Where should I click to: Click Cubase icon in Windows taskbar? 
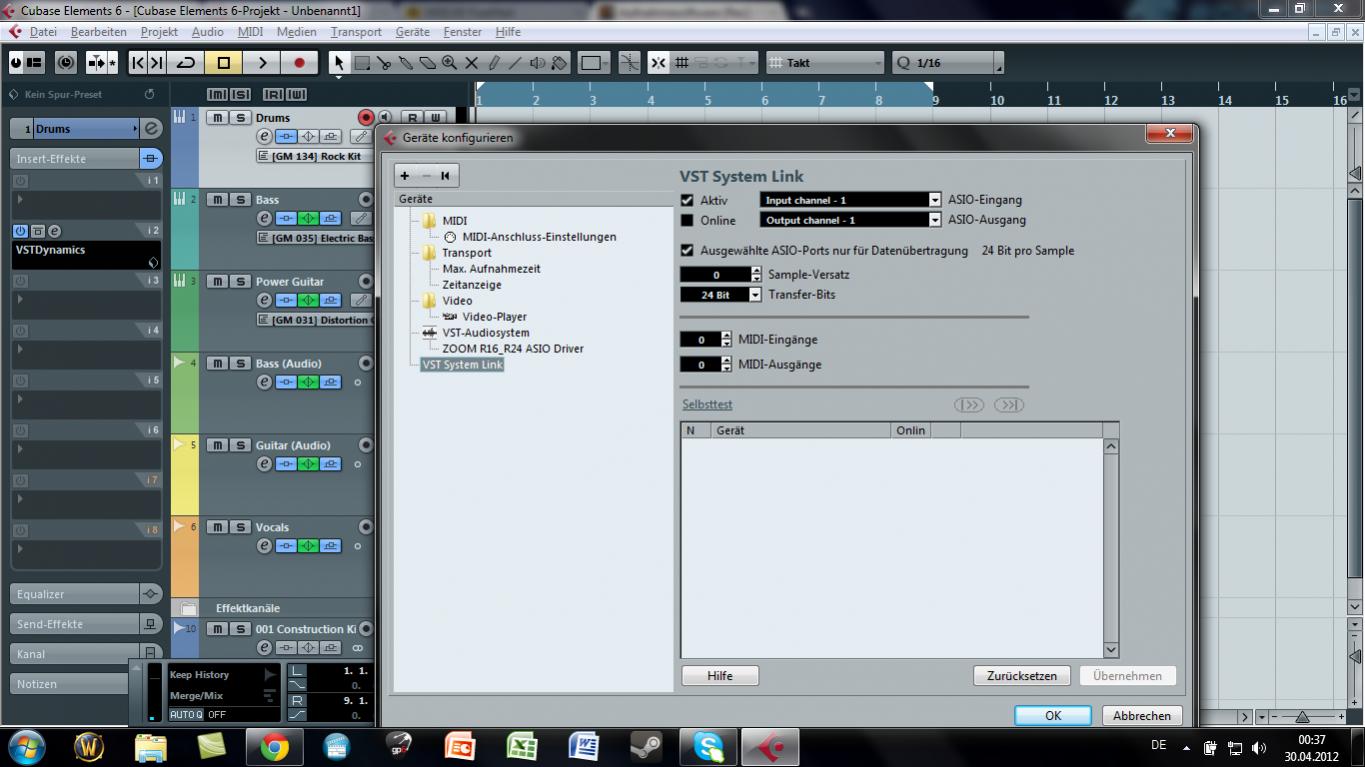[x=768, y=746]
